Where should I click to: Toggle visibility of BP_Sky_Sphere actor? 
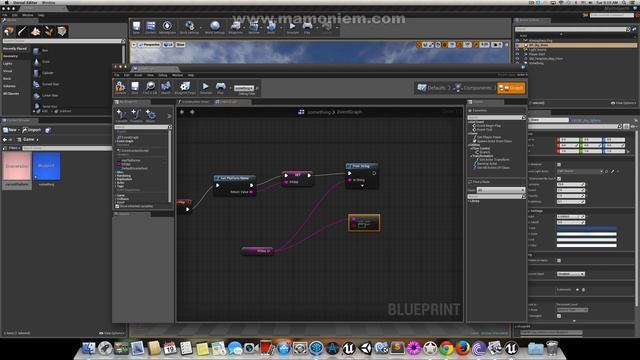[x=517, y=45]
